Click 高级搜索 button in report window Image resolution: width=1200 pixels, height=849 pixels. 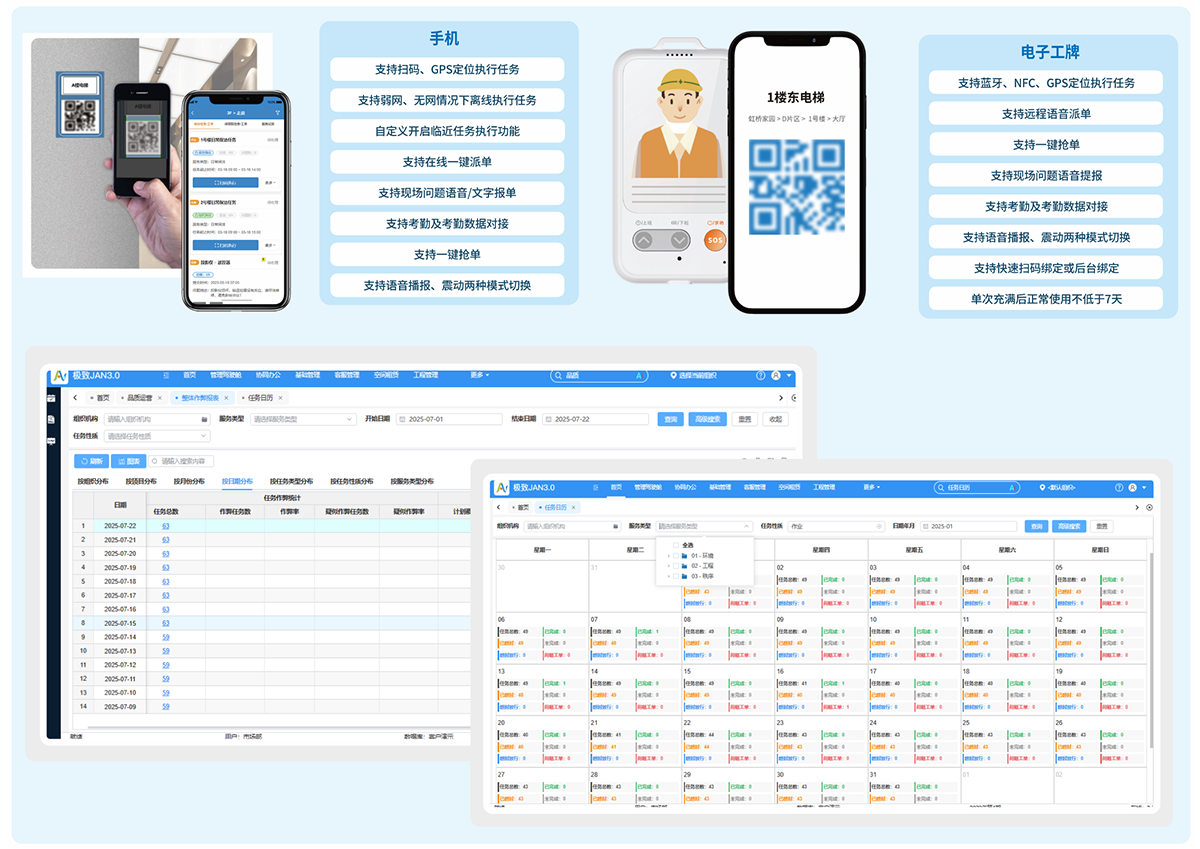(x=708, y=419)
